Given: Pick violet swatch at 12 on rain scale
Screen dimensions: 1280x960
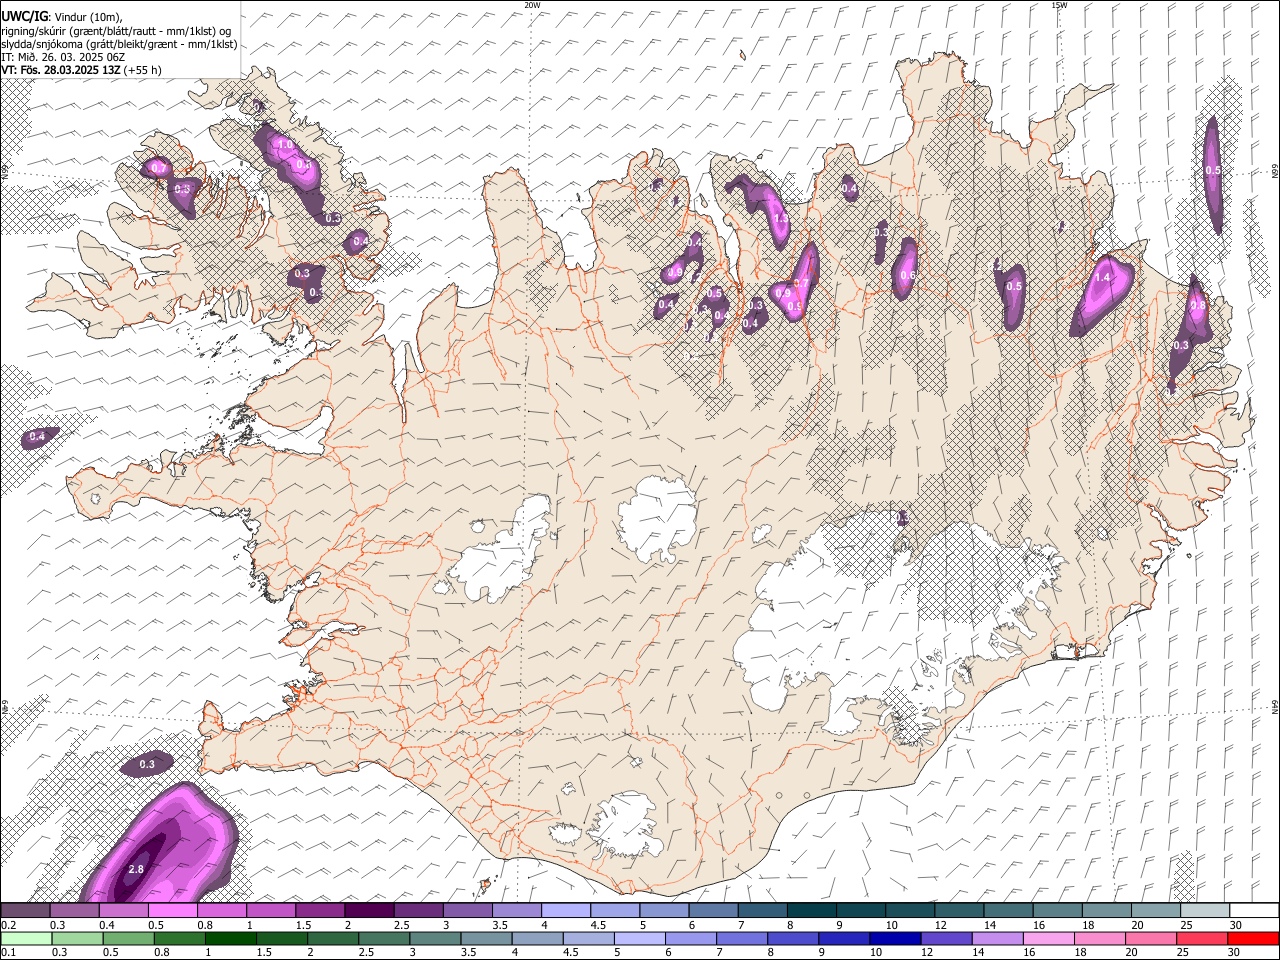Looking at the screenshot, I should click(x=946, y=939).
